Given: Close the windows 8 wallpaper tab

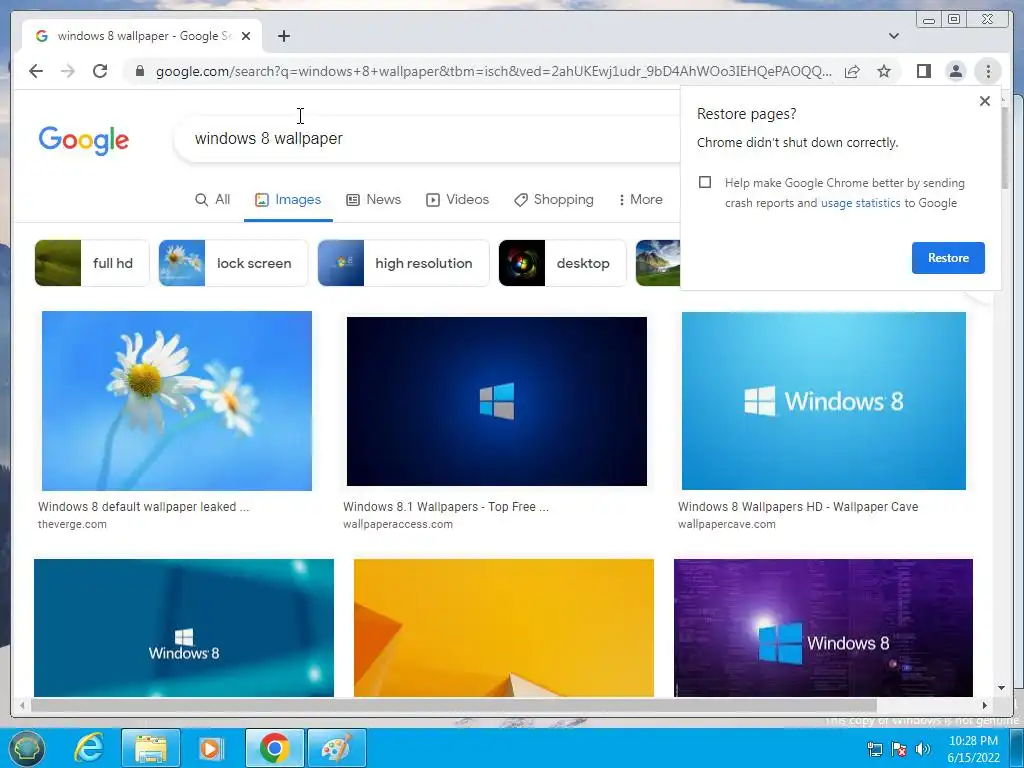Looking at the screenshot, I should 246,36.
